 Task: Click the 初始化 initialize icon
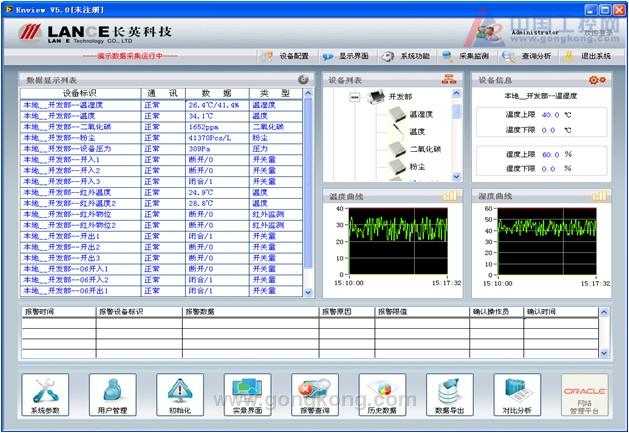[x=179, y=396]
